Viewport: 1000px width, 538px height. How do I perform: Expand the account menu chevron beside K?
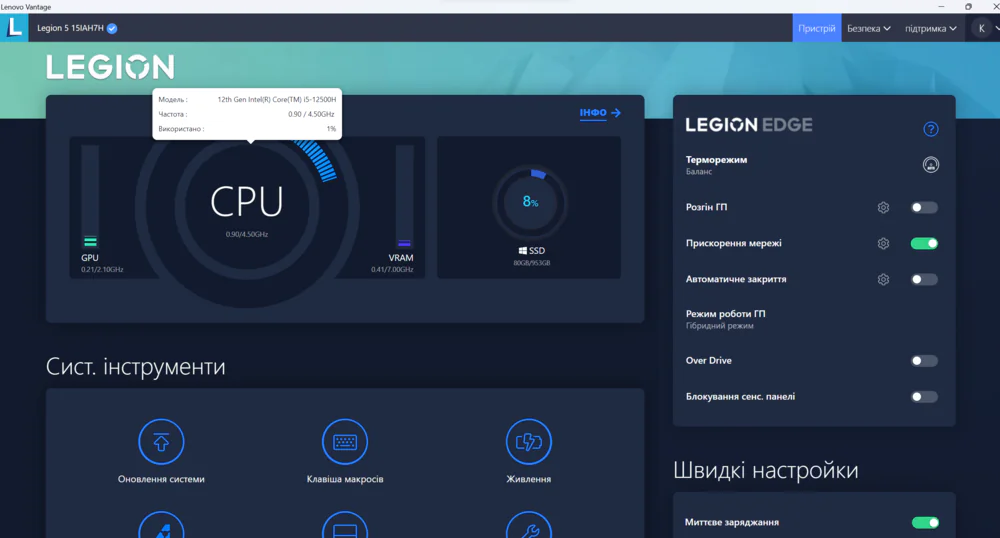coord(997,28)
